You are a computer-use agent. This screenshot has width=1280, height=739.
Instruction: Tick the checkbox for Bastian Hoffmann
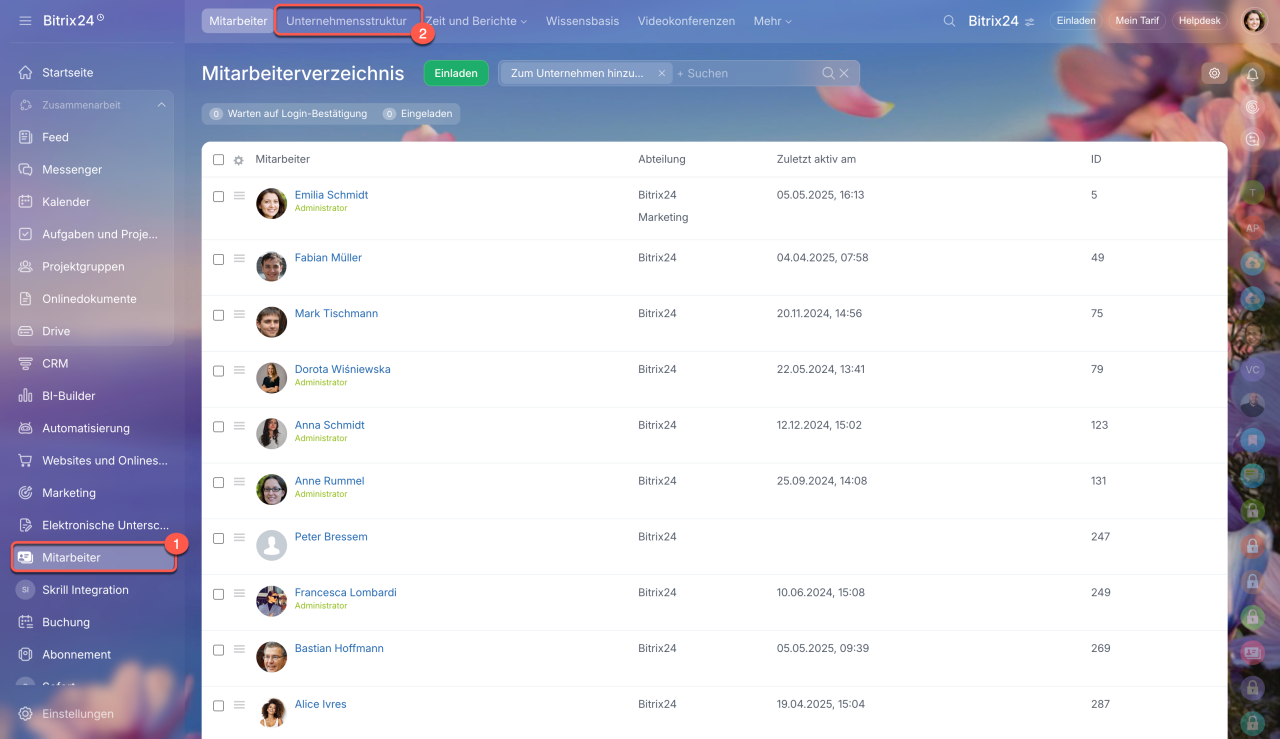coord(218,651)
